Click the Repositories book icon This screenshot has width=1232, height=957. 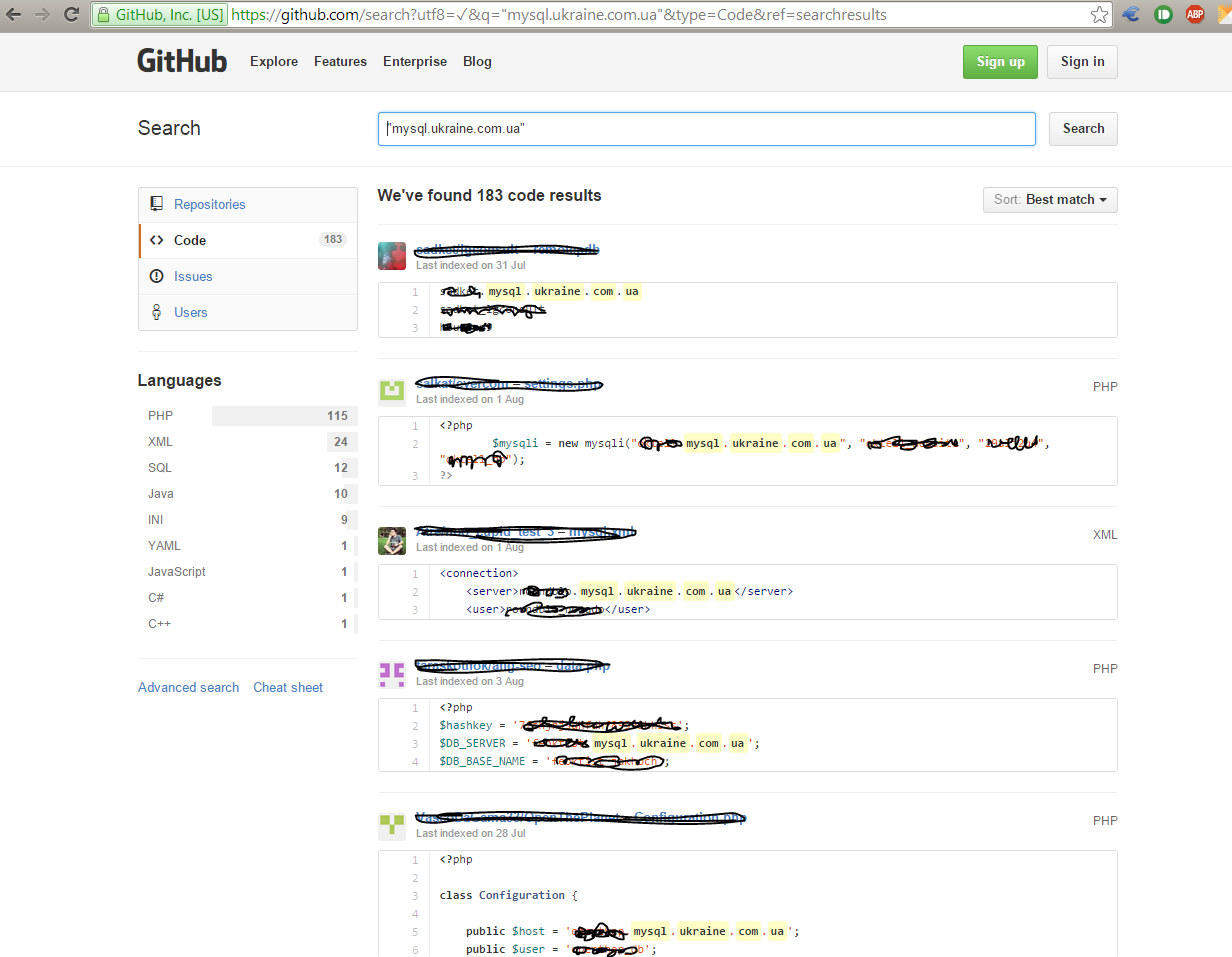(x=156, y=204)
